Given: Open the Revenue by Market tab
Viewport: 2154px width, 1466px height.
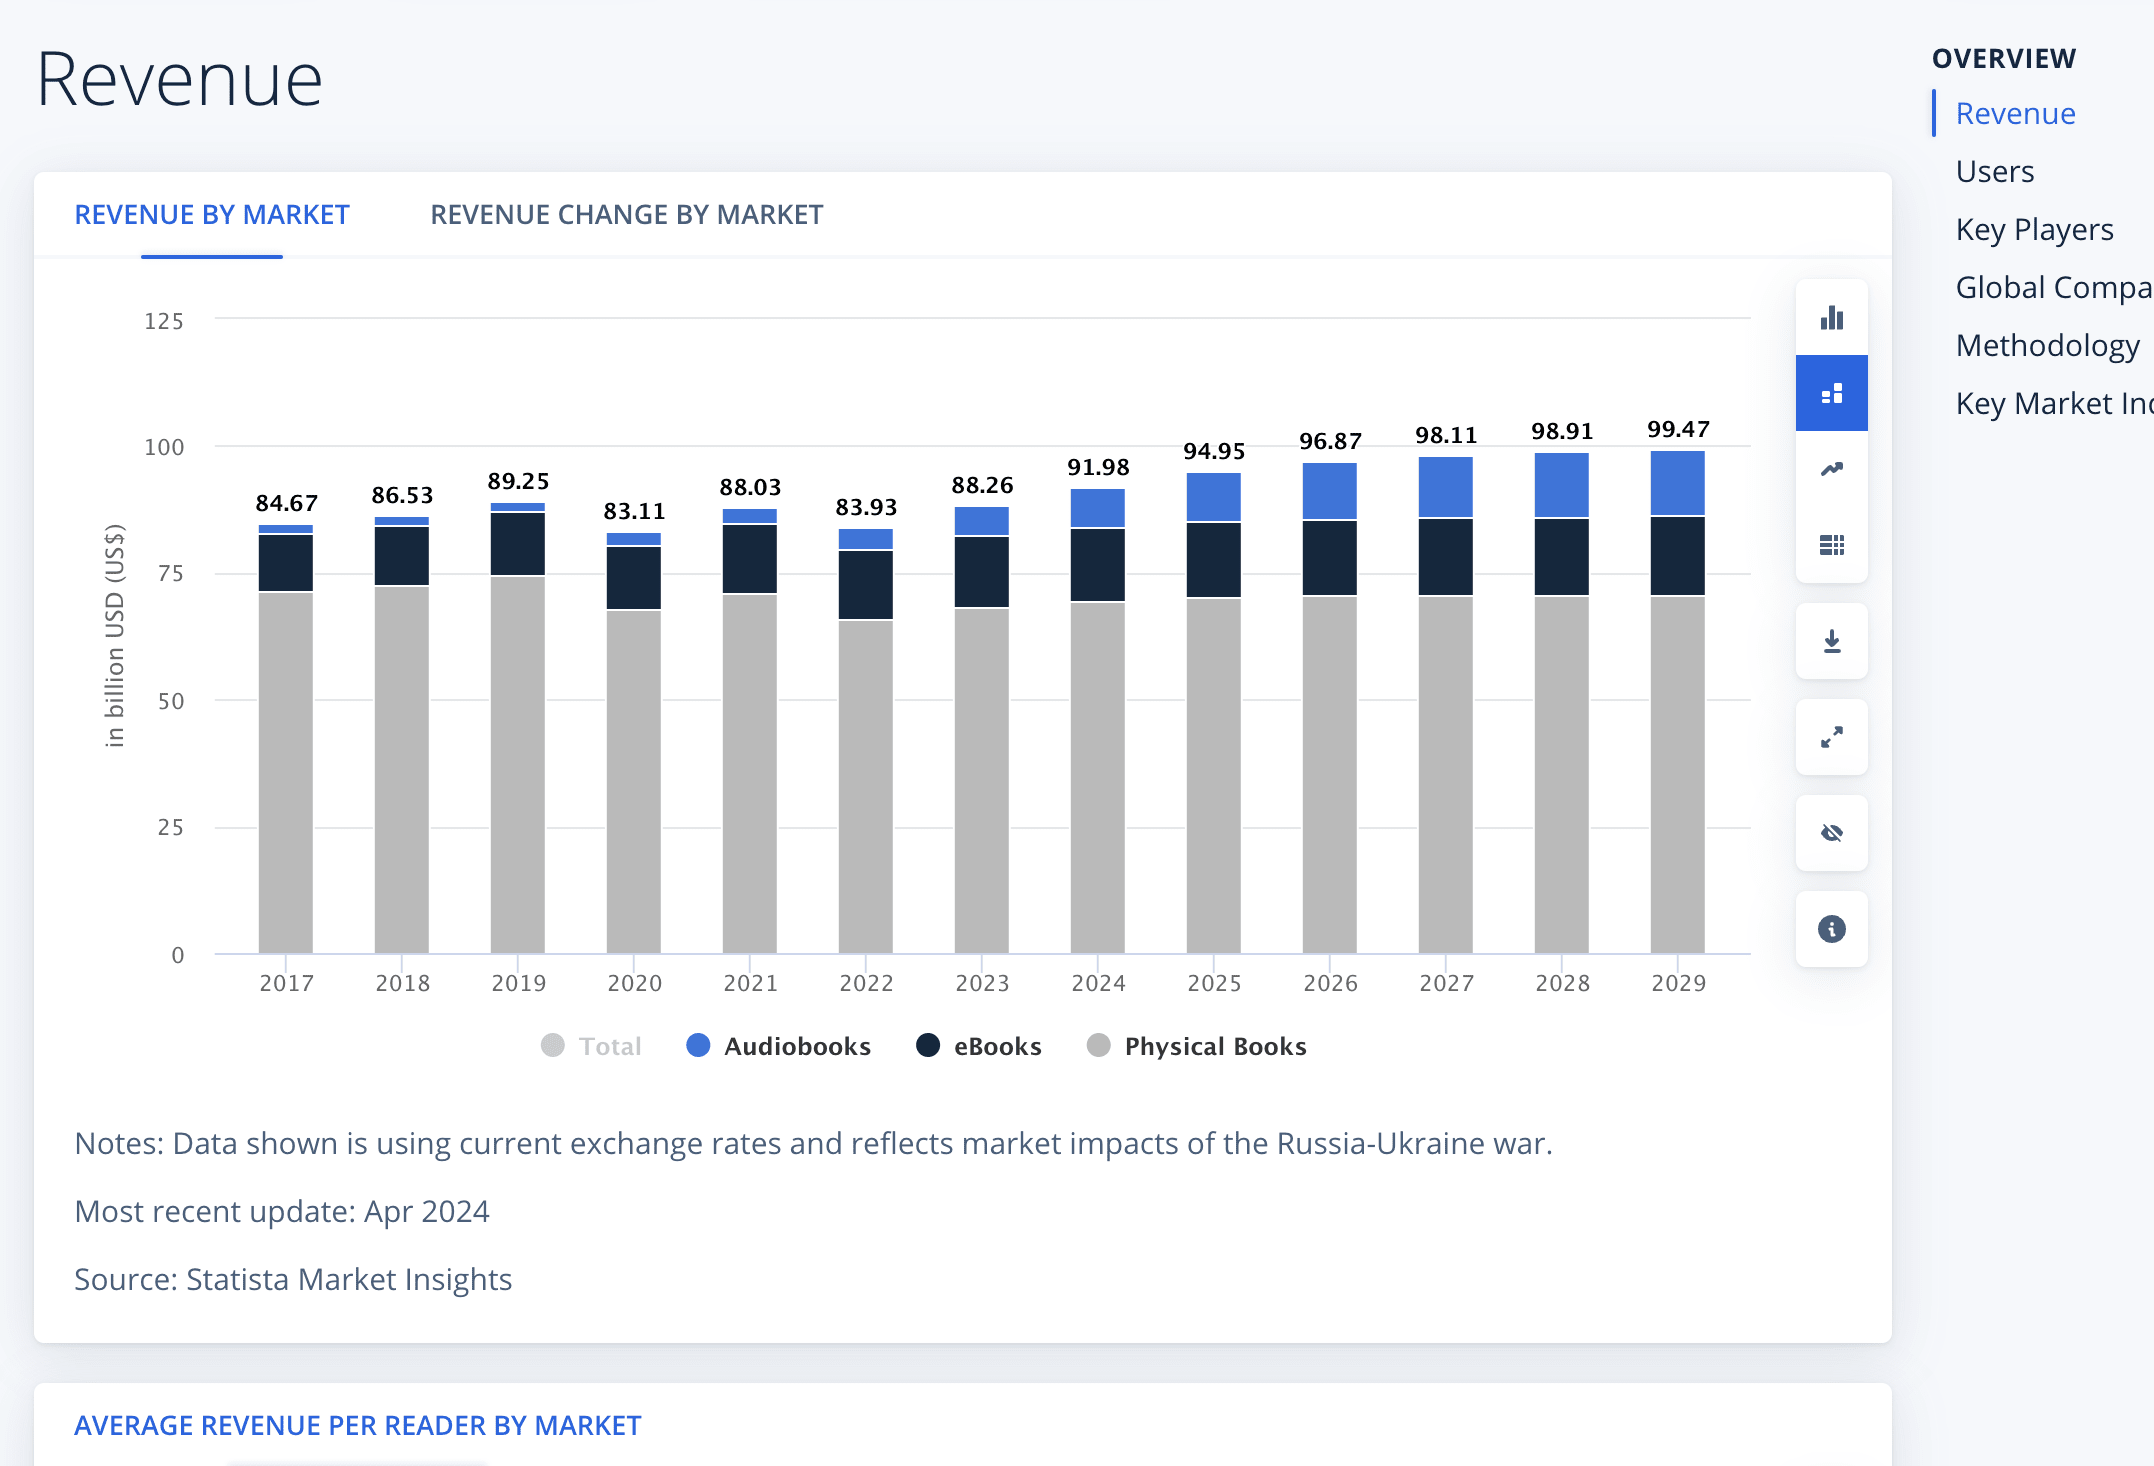Looking at the screenshot, I should (x=212, y=215).
